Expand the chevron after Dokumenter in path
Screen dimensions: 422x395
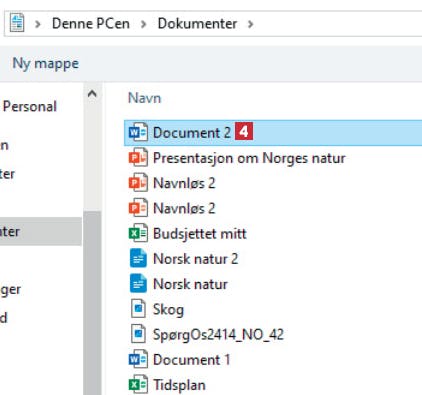click(x=251, y=24)
